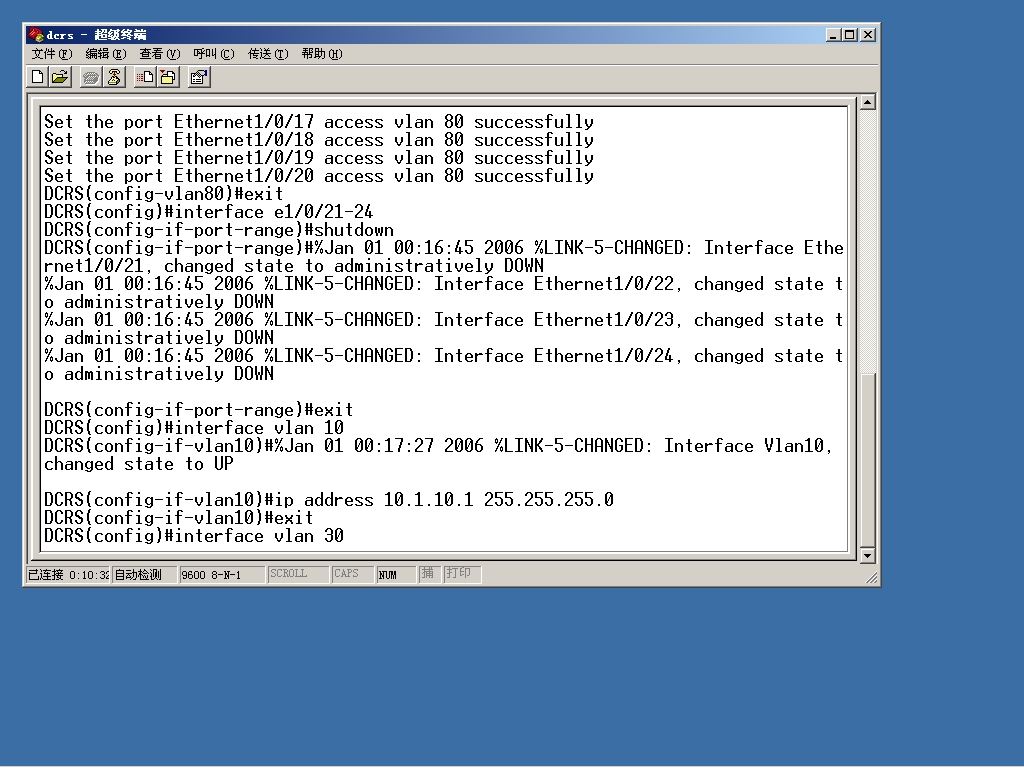The width and height of the screenshot is (1024, 768).
Task: Click the 'ip address 10.1.10.1 255.255.255.0' line
Action: click(x=328, y=500)
